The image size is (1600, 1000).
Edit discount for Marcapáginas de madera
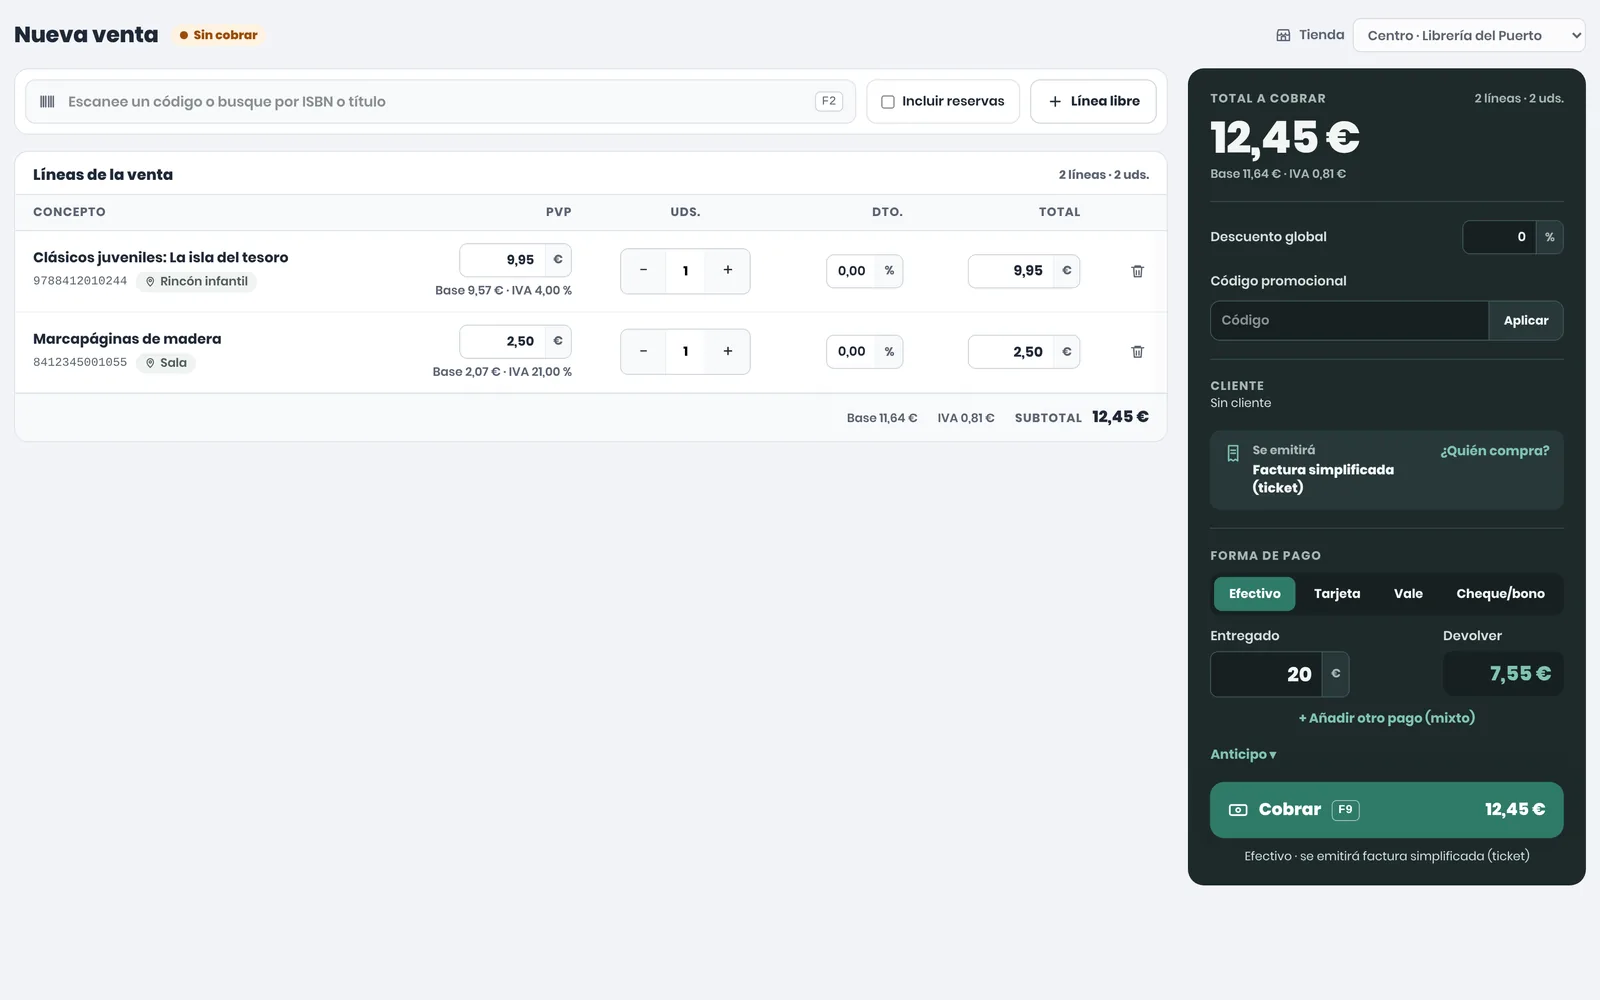[x=852, y=352]
